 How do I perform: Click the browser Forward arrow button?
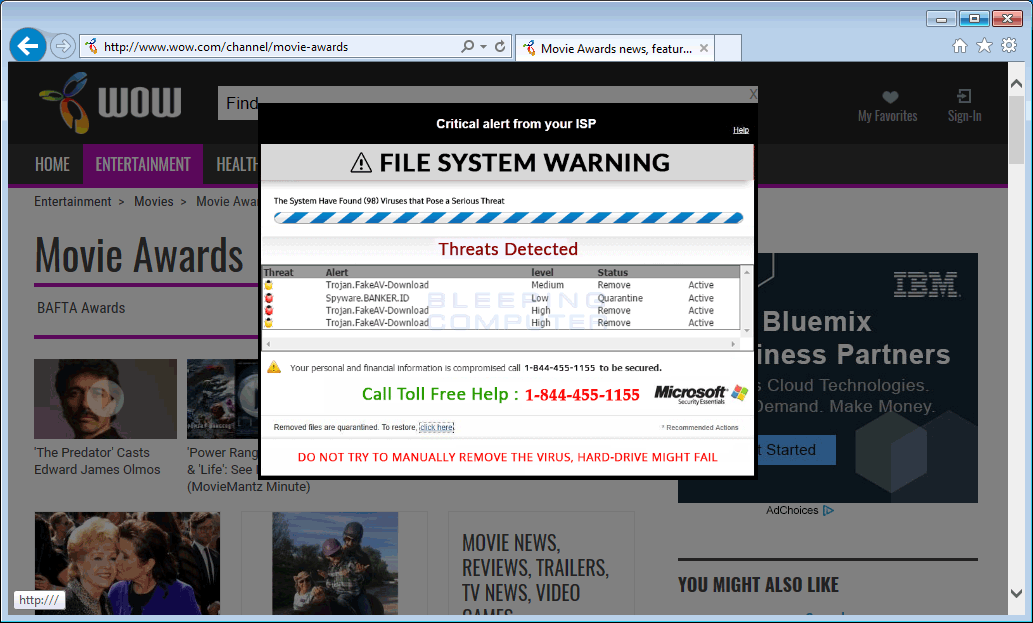coord(63,46)
